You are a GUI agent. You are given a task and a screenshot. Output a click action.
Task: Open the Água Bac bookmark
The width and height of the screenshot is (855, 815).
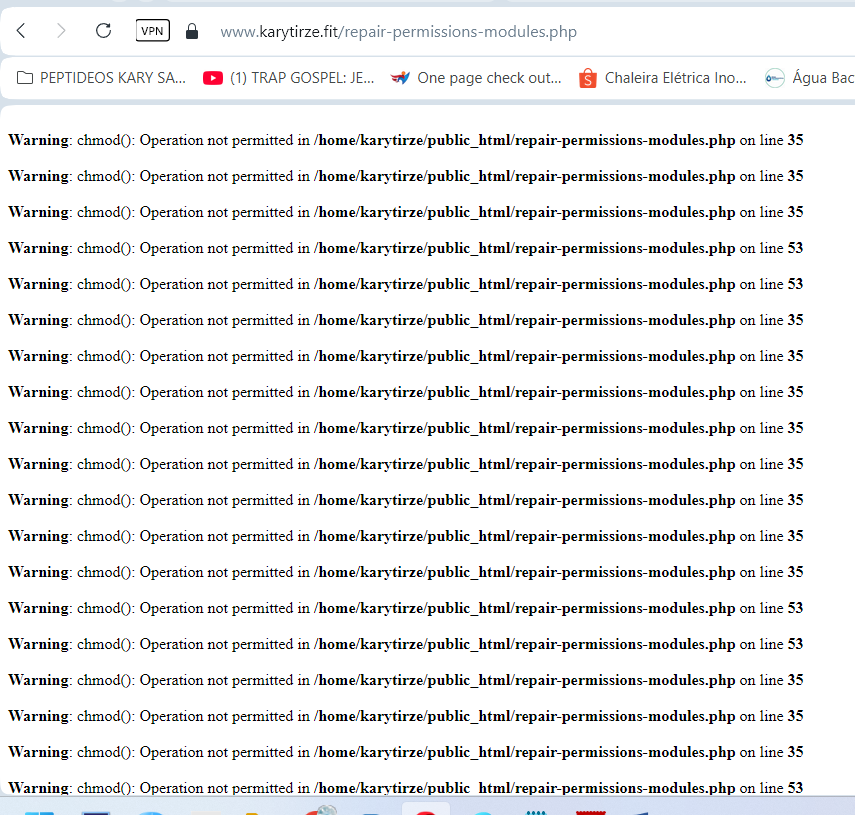click(x=810, y=78)
